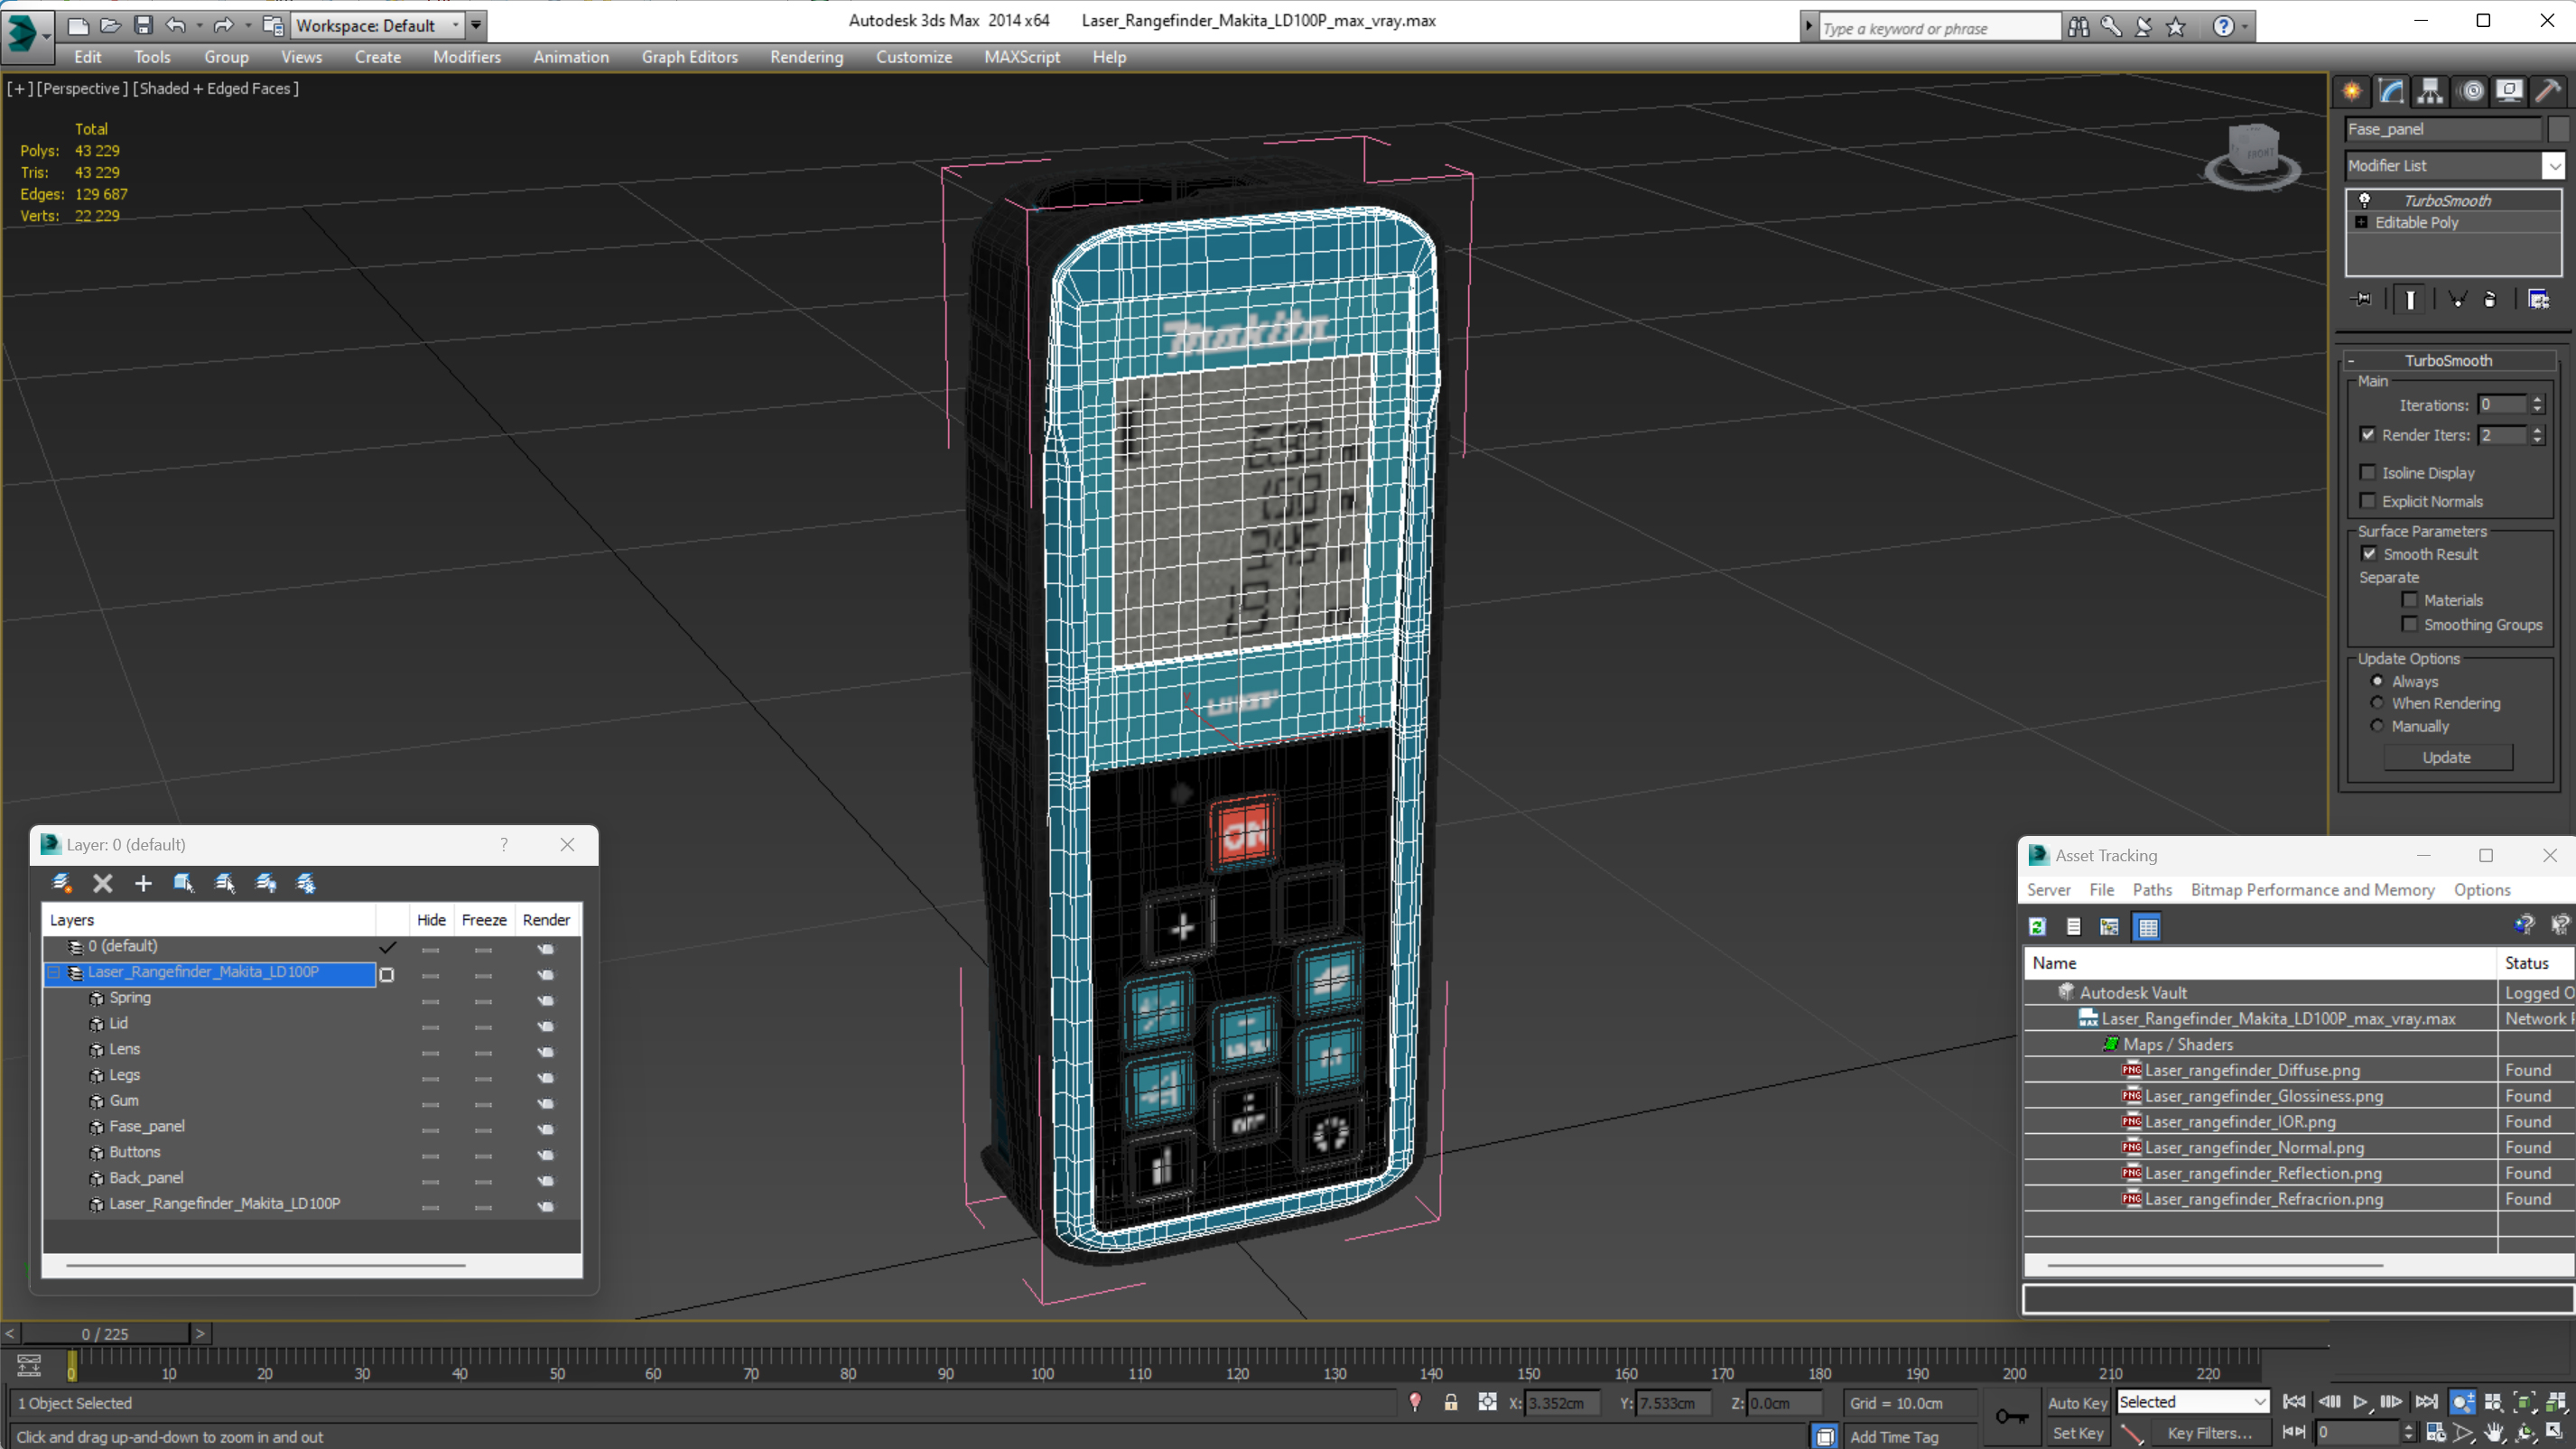The image size is (2576, 1449).
Task: Click the Perspective viewport label
Action: tap(82, 88)
